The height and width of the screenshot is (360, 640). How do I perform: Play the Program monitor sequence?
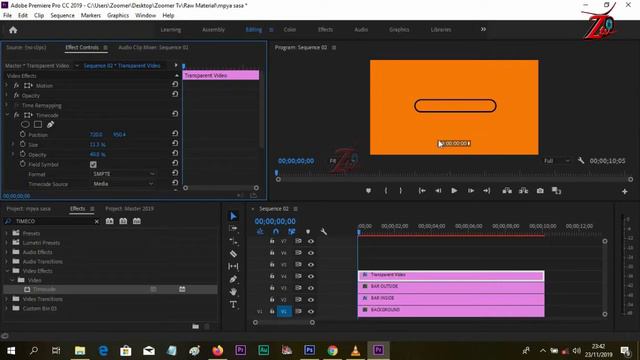click(454, 191)
